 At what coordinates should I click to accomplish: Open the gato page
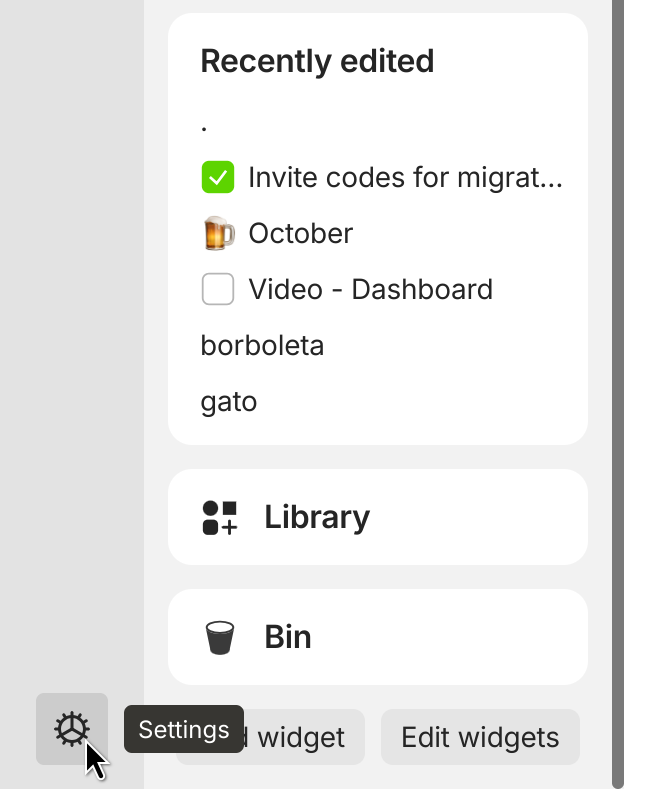(x=229, y=402)
